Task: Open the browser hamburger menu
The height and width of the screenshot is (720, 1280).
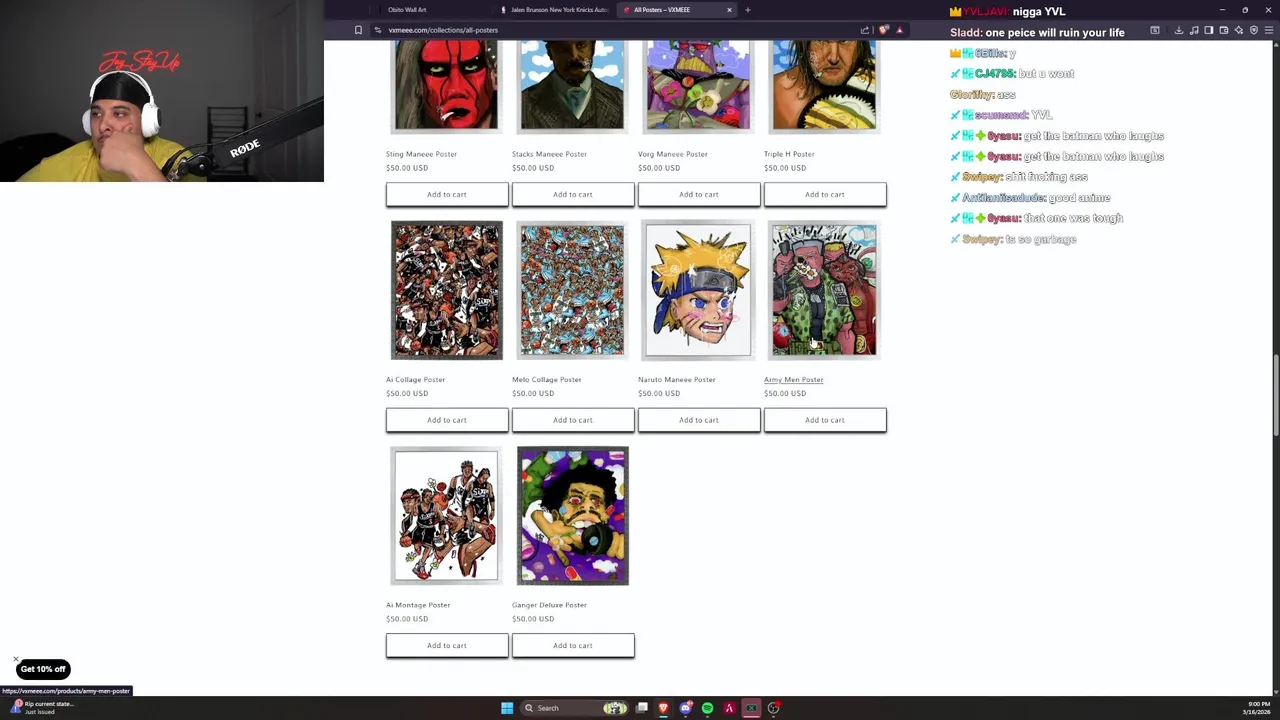Action: point(1269,30)
